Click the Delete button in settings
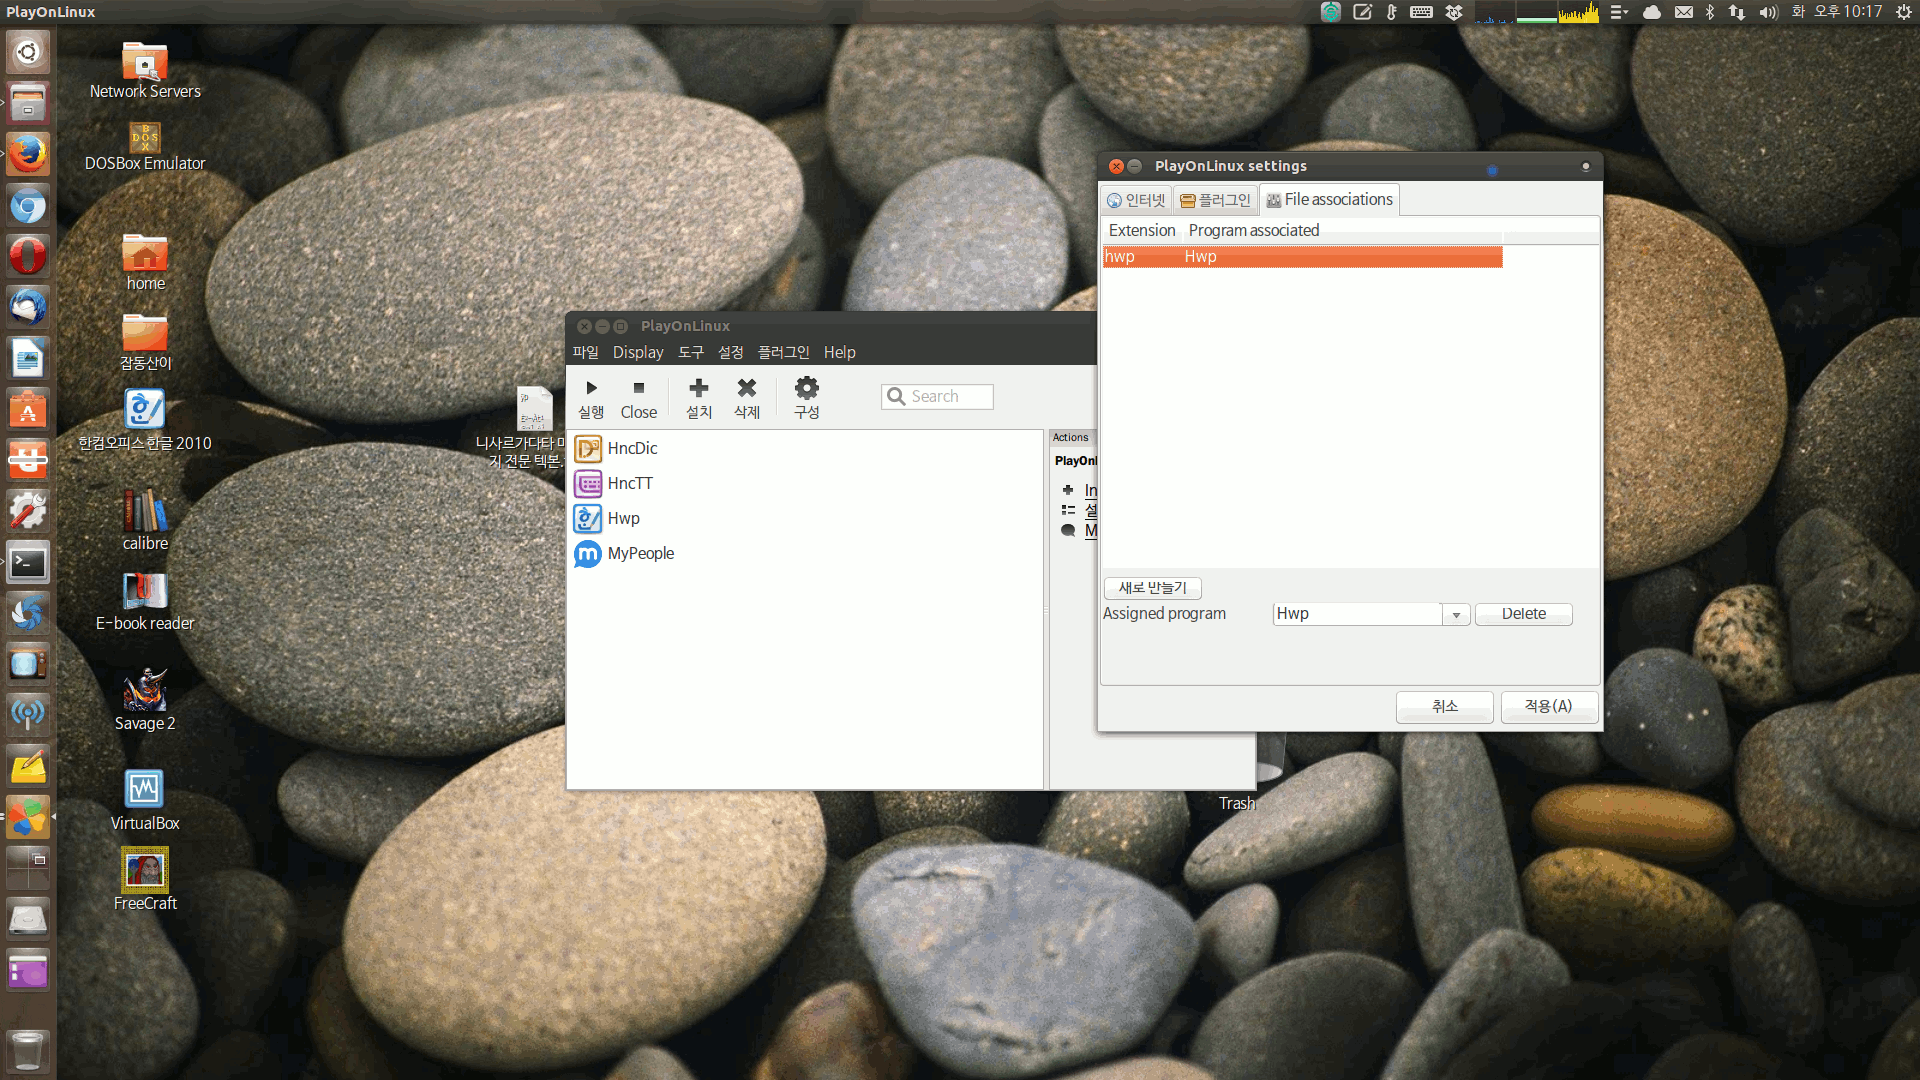 tap(1524, 614)
